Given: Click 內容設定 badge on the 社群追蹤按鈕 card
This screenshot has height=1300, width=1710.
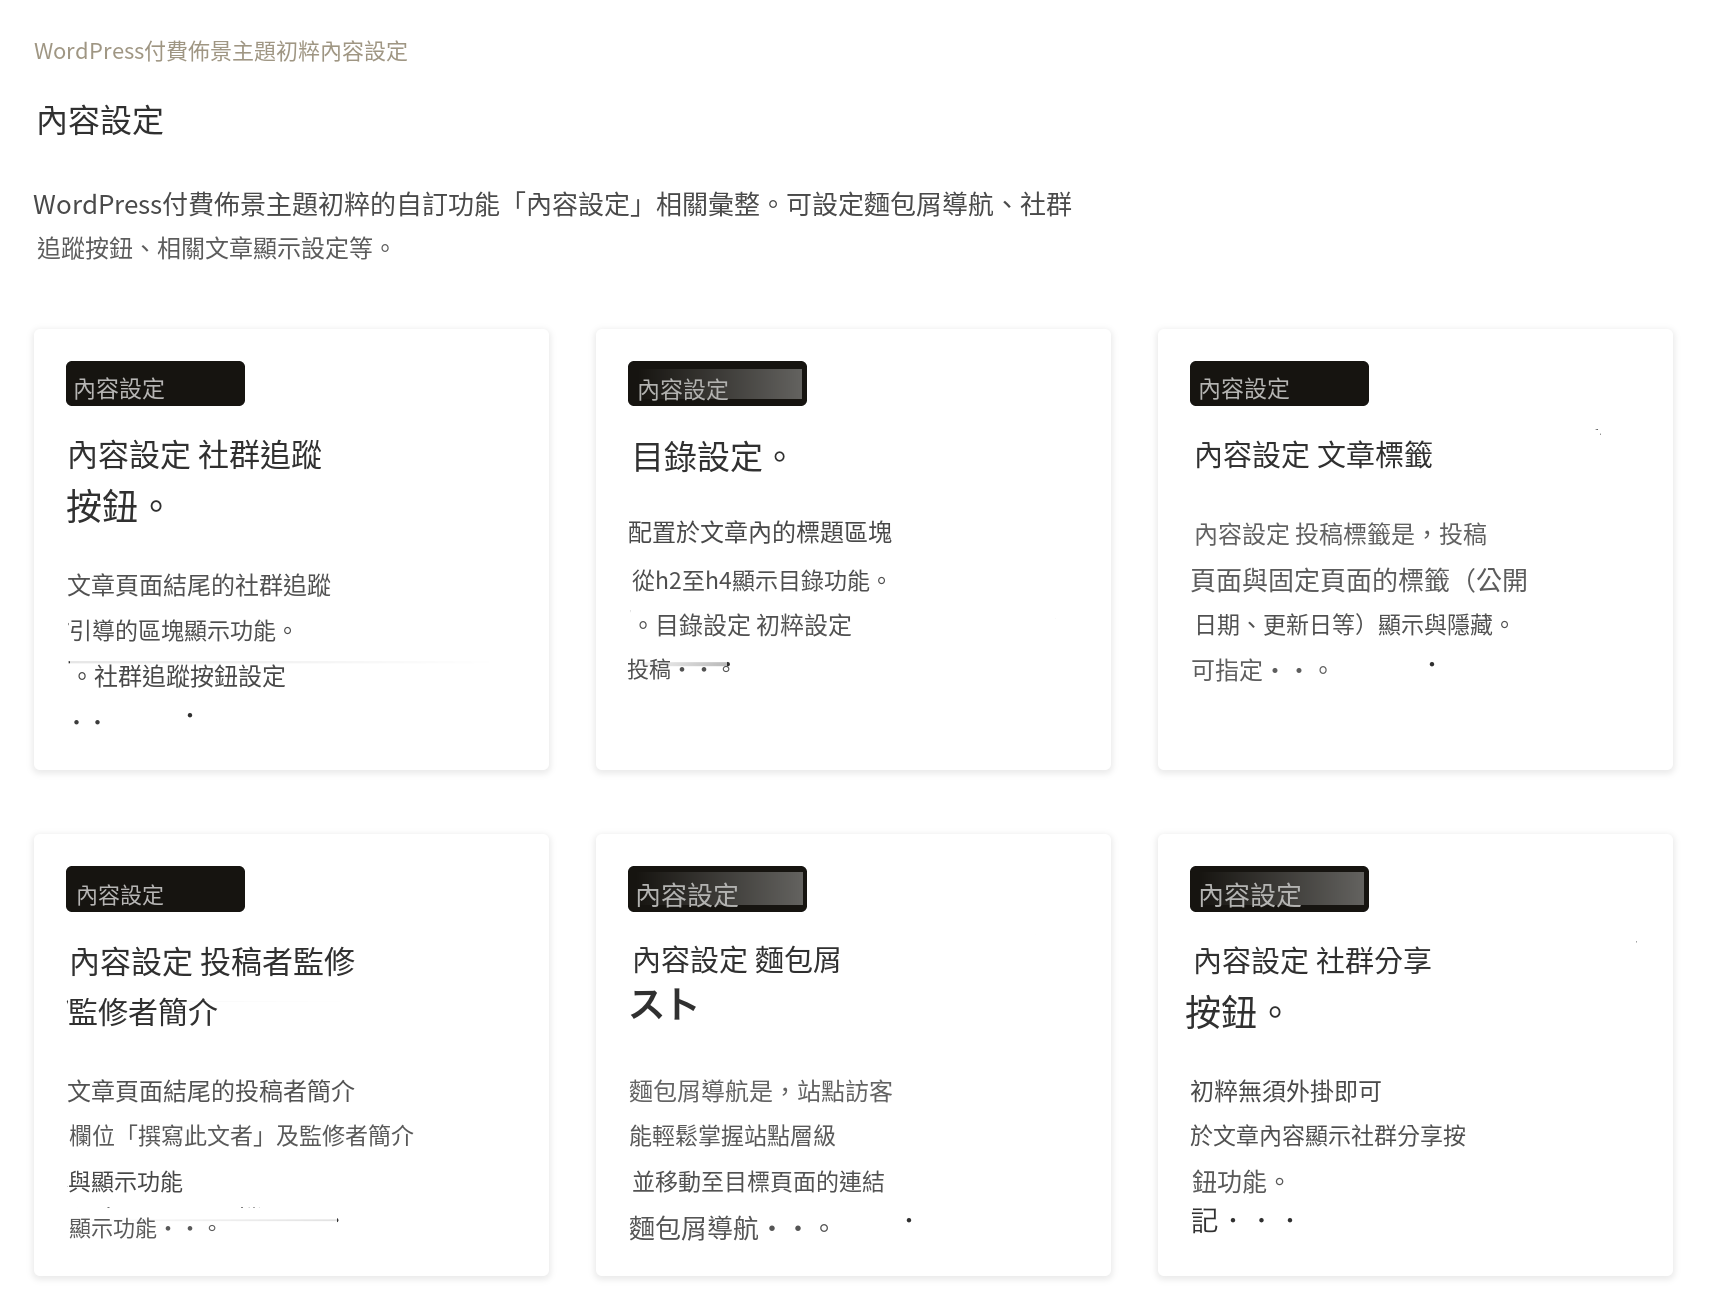Looking at the screenshot, I should [x=155, y=384].
